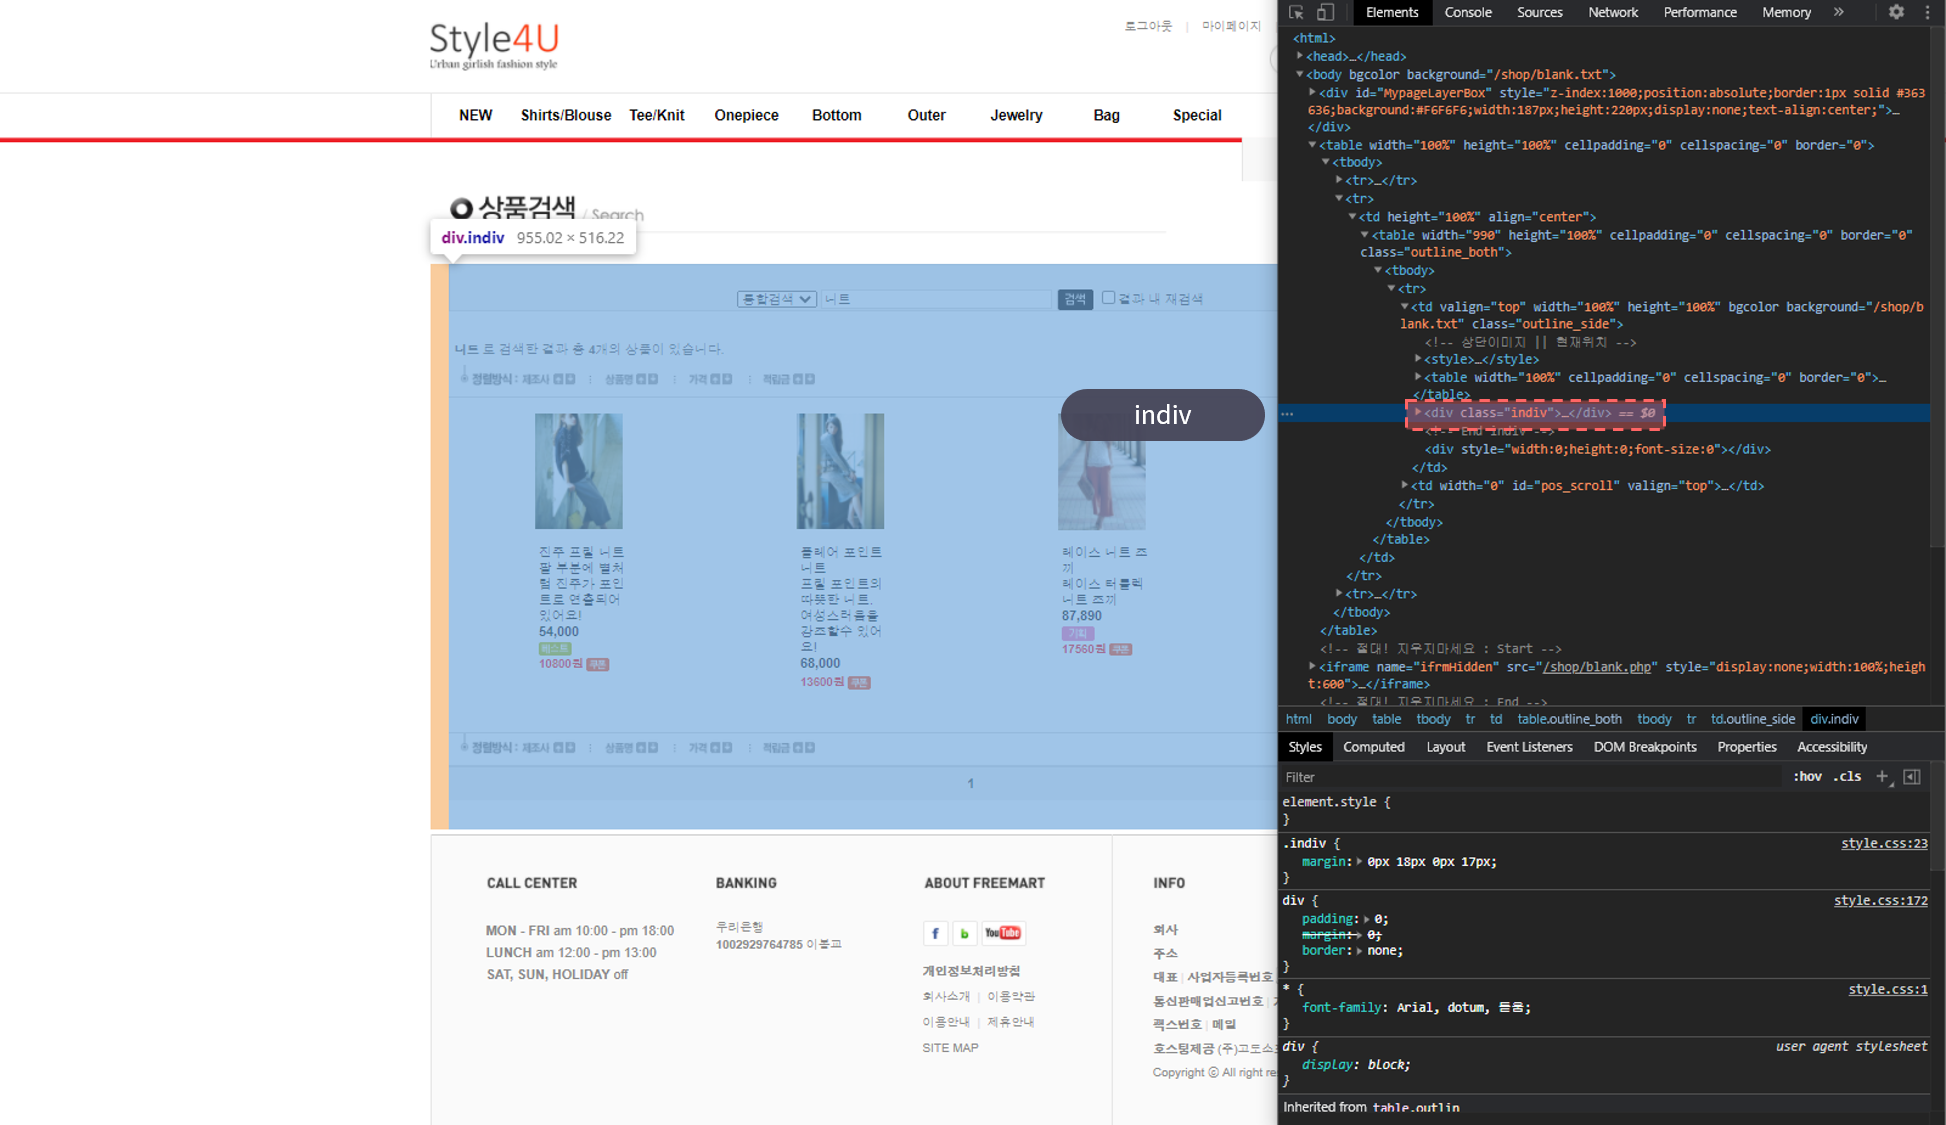
Task: Activate the inspect element picker icon
Action: 1297,12
